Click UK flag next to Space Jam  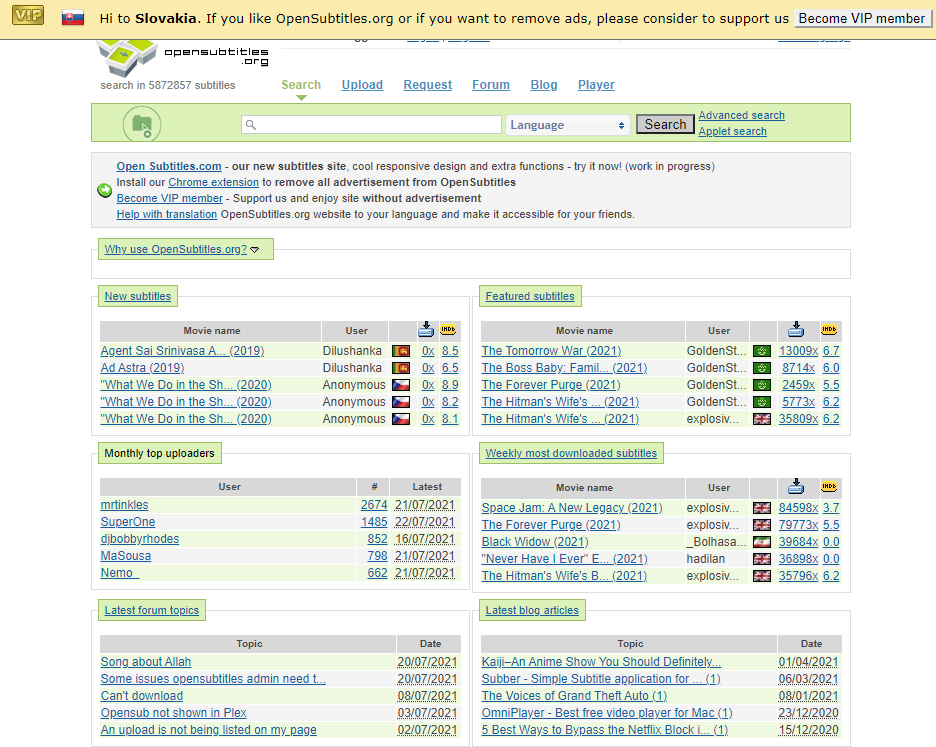click(762, 508)
